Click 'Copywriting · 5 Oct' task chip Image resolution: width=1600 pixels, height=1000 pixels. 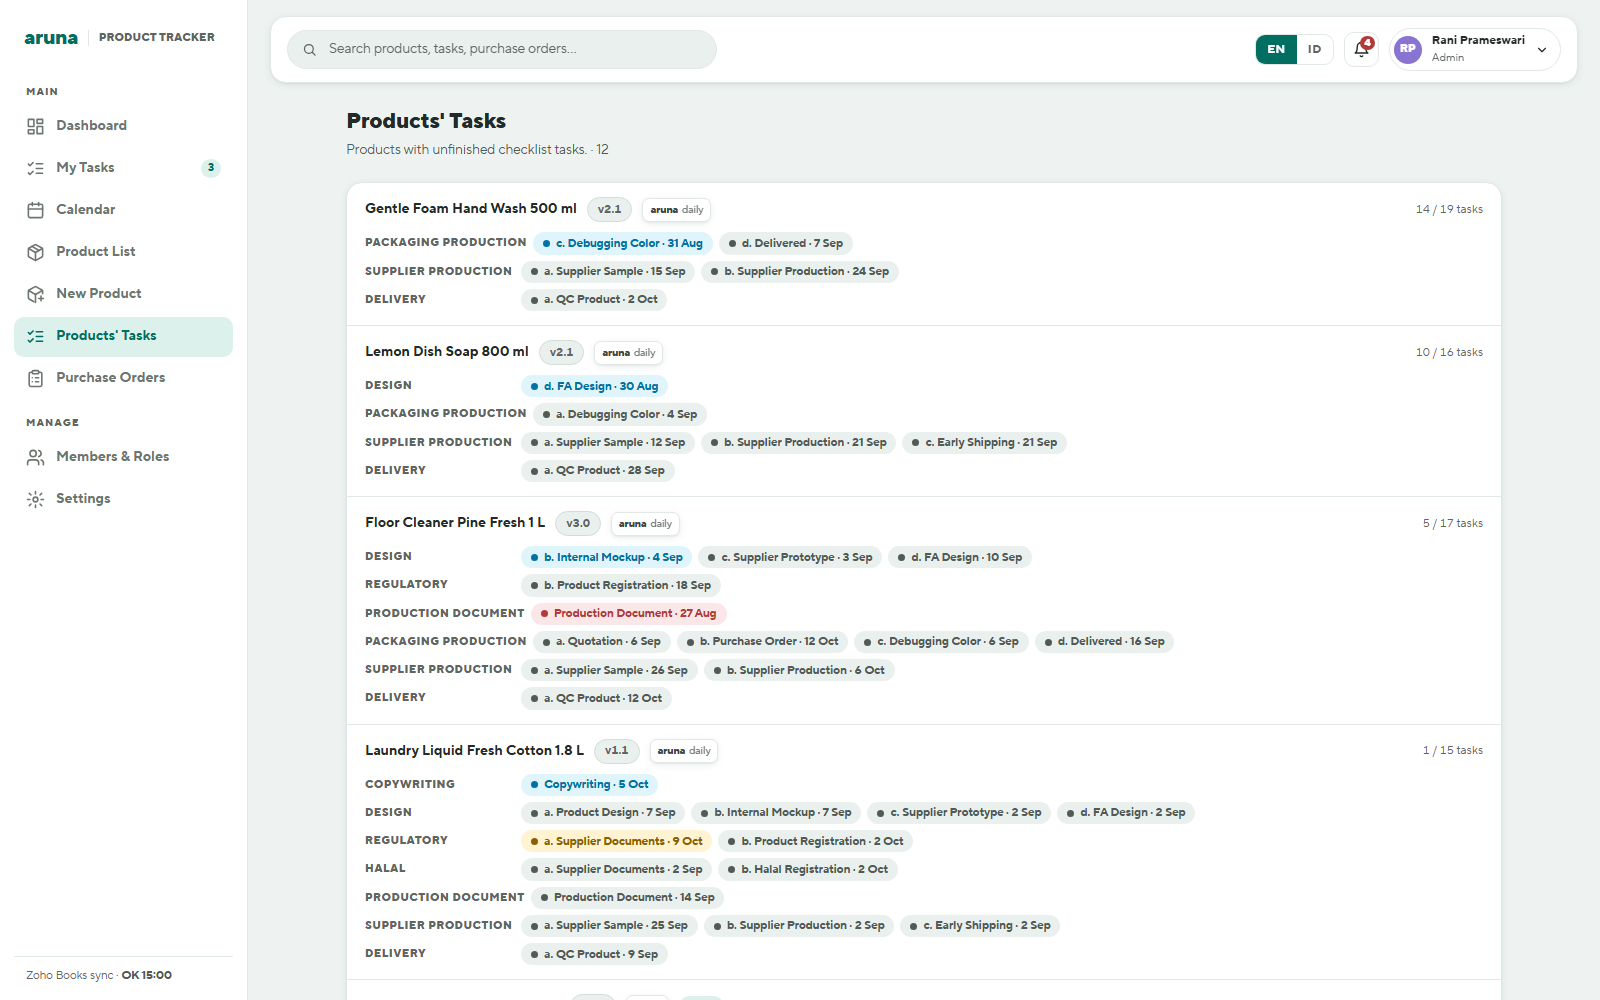(x=589, y=785)
